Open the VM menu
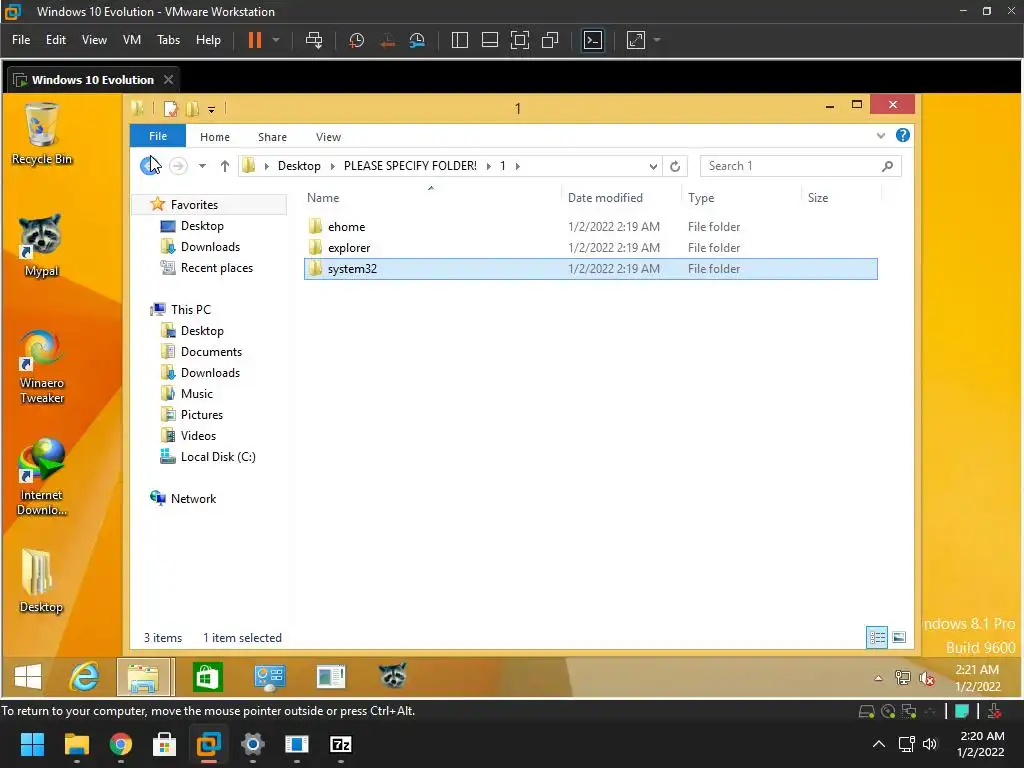 132,40
